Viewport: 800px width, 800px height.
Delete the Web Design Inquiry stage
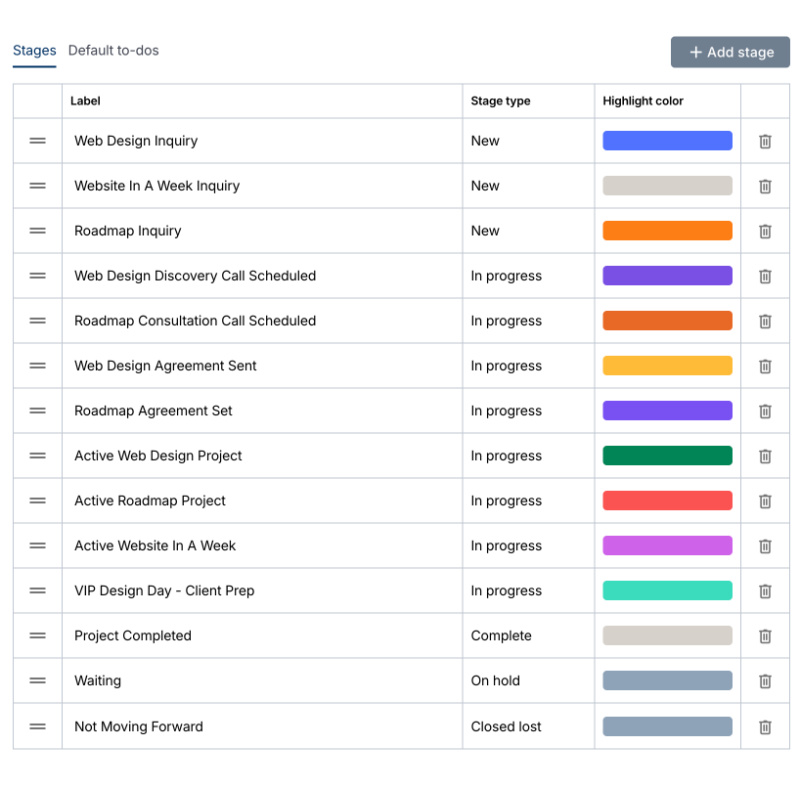[x=765, y=141]
